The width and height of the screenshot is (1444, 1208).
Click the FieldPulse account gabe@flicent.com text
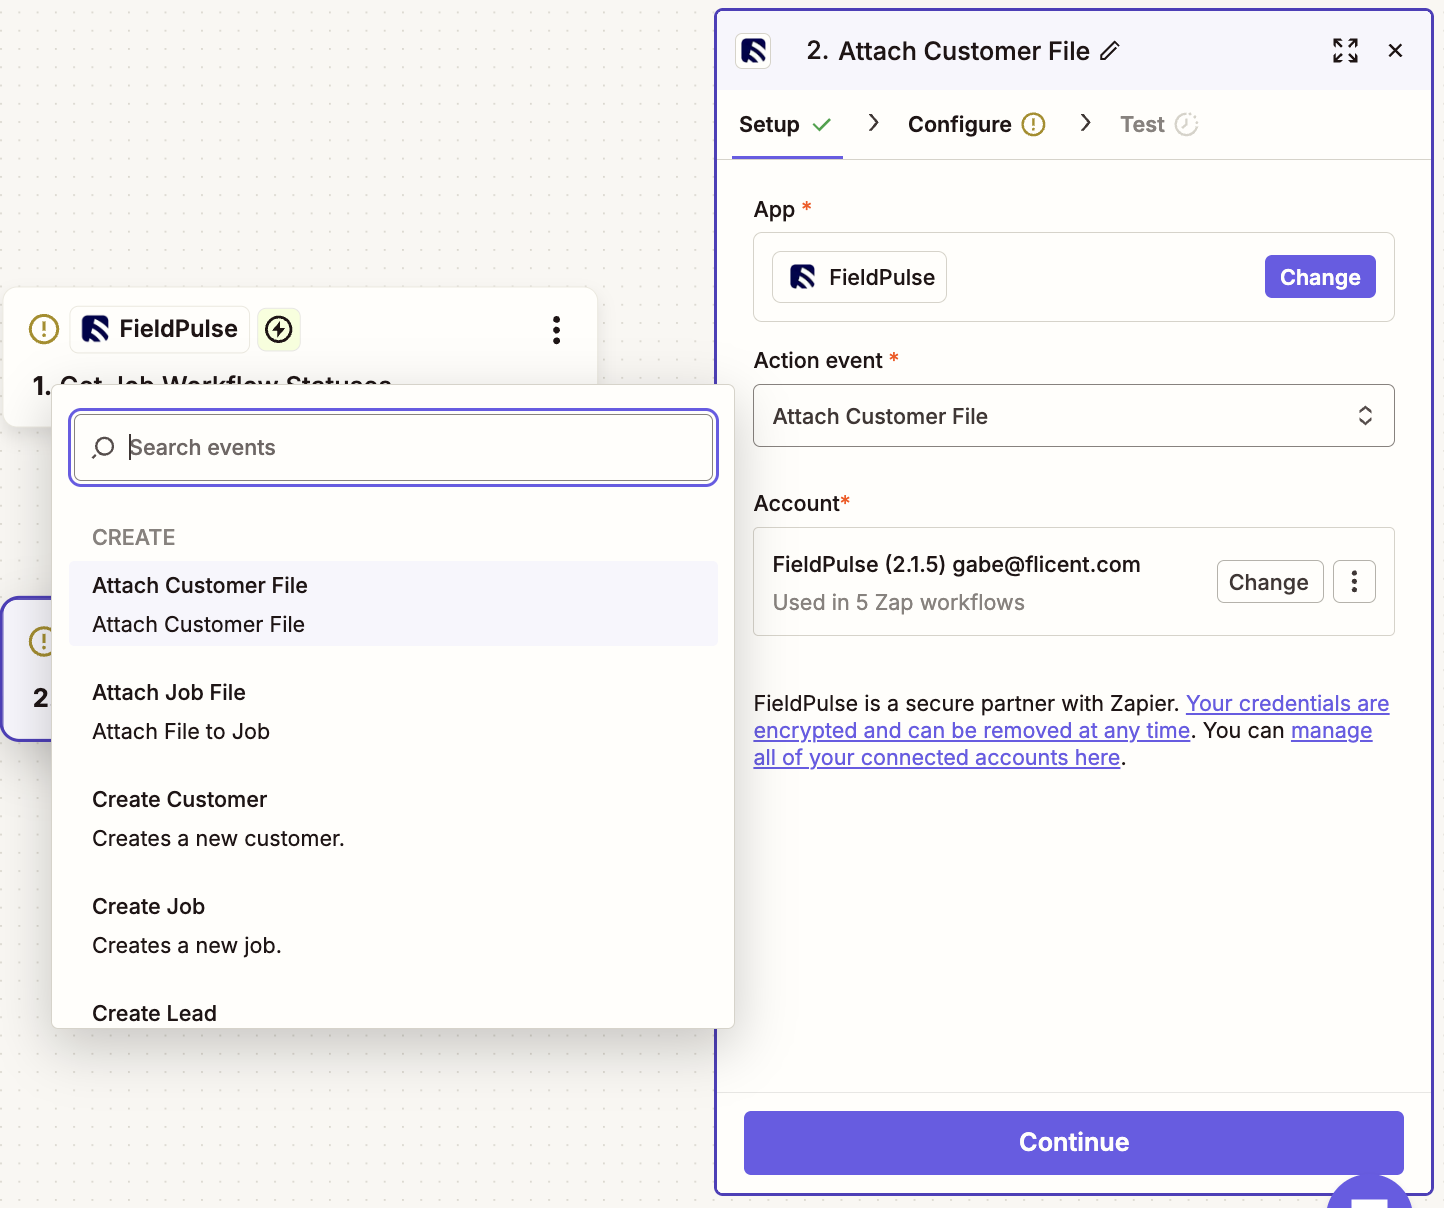point(956,564)
